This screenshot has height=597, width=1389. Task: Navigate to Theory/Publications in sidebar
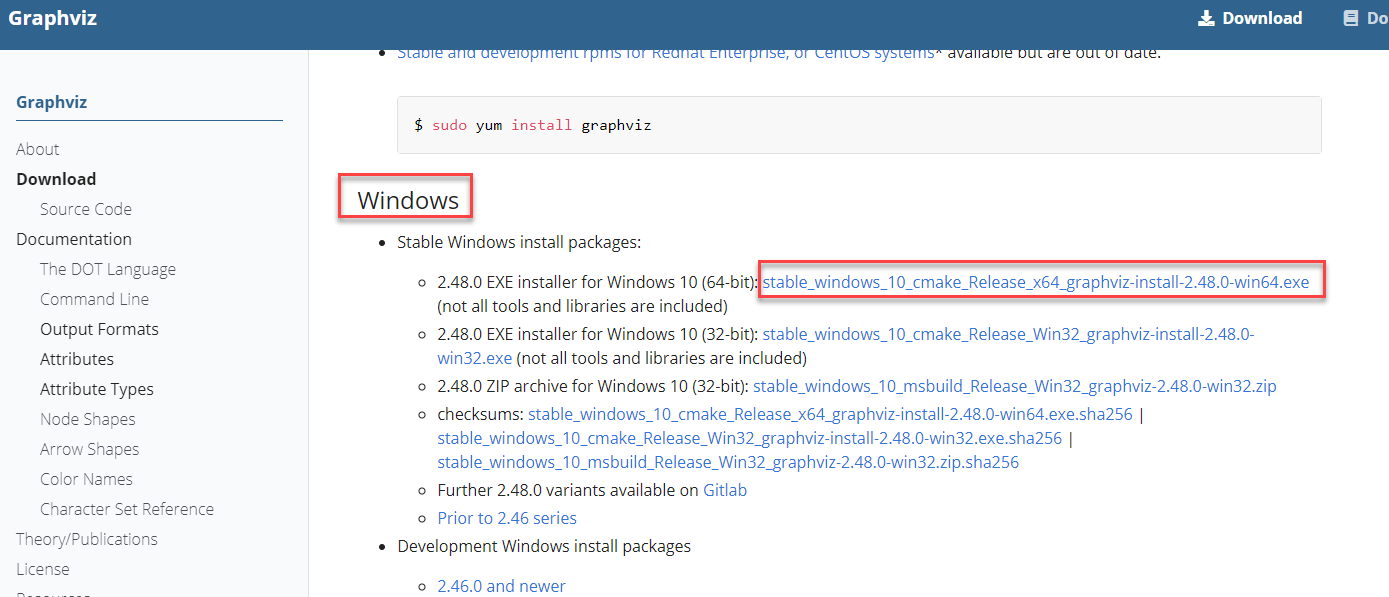tap(87, 539)
